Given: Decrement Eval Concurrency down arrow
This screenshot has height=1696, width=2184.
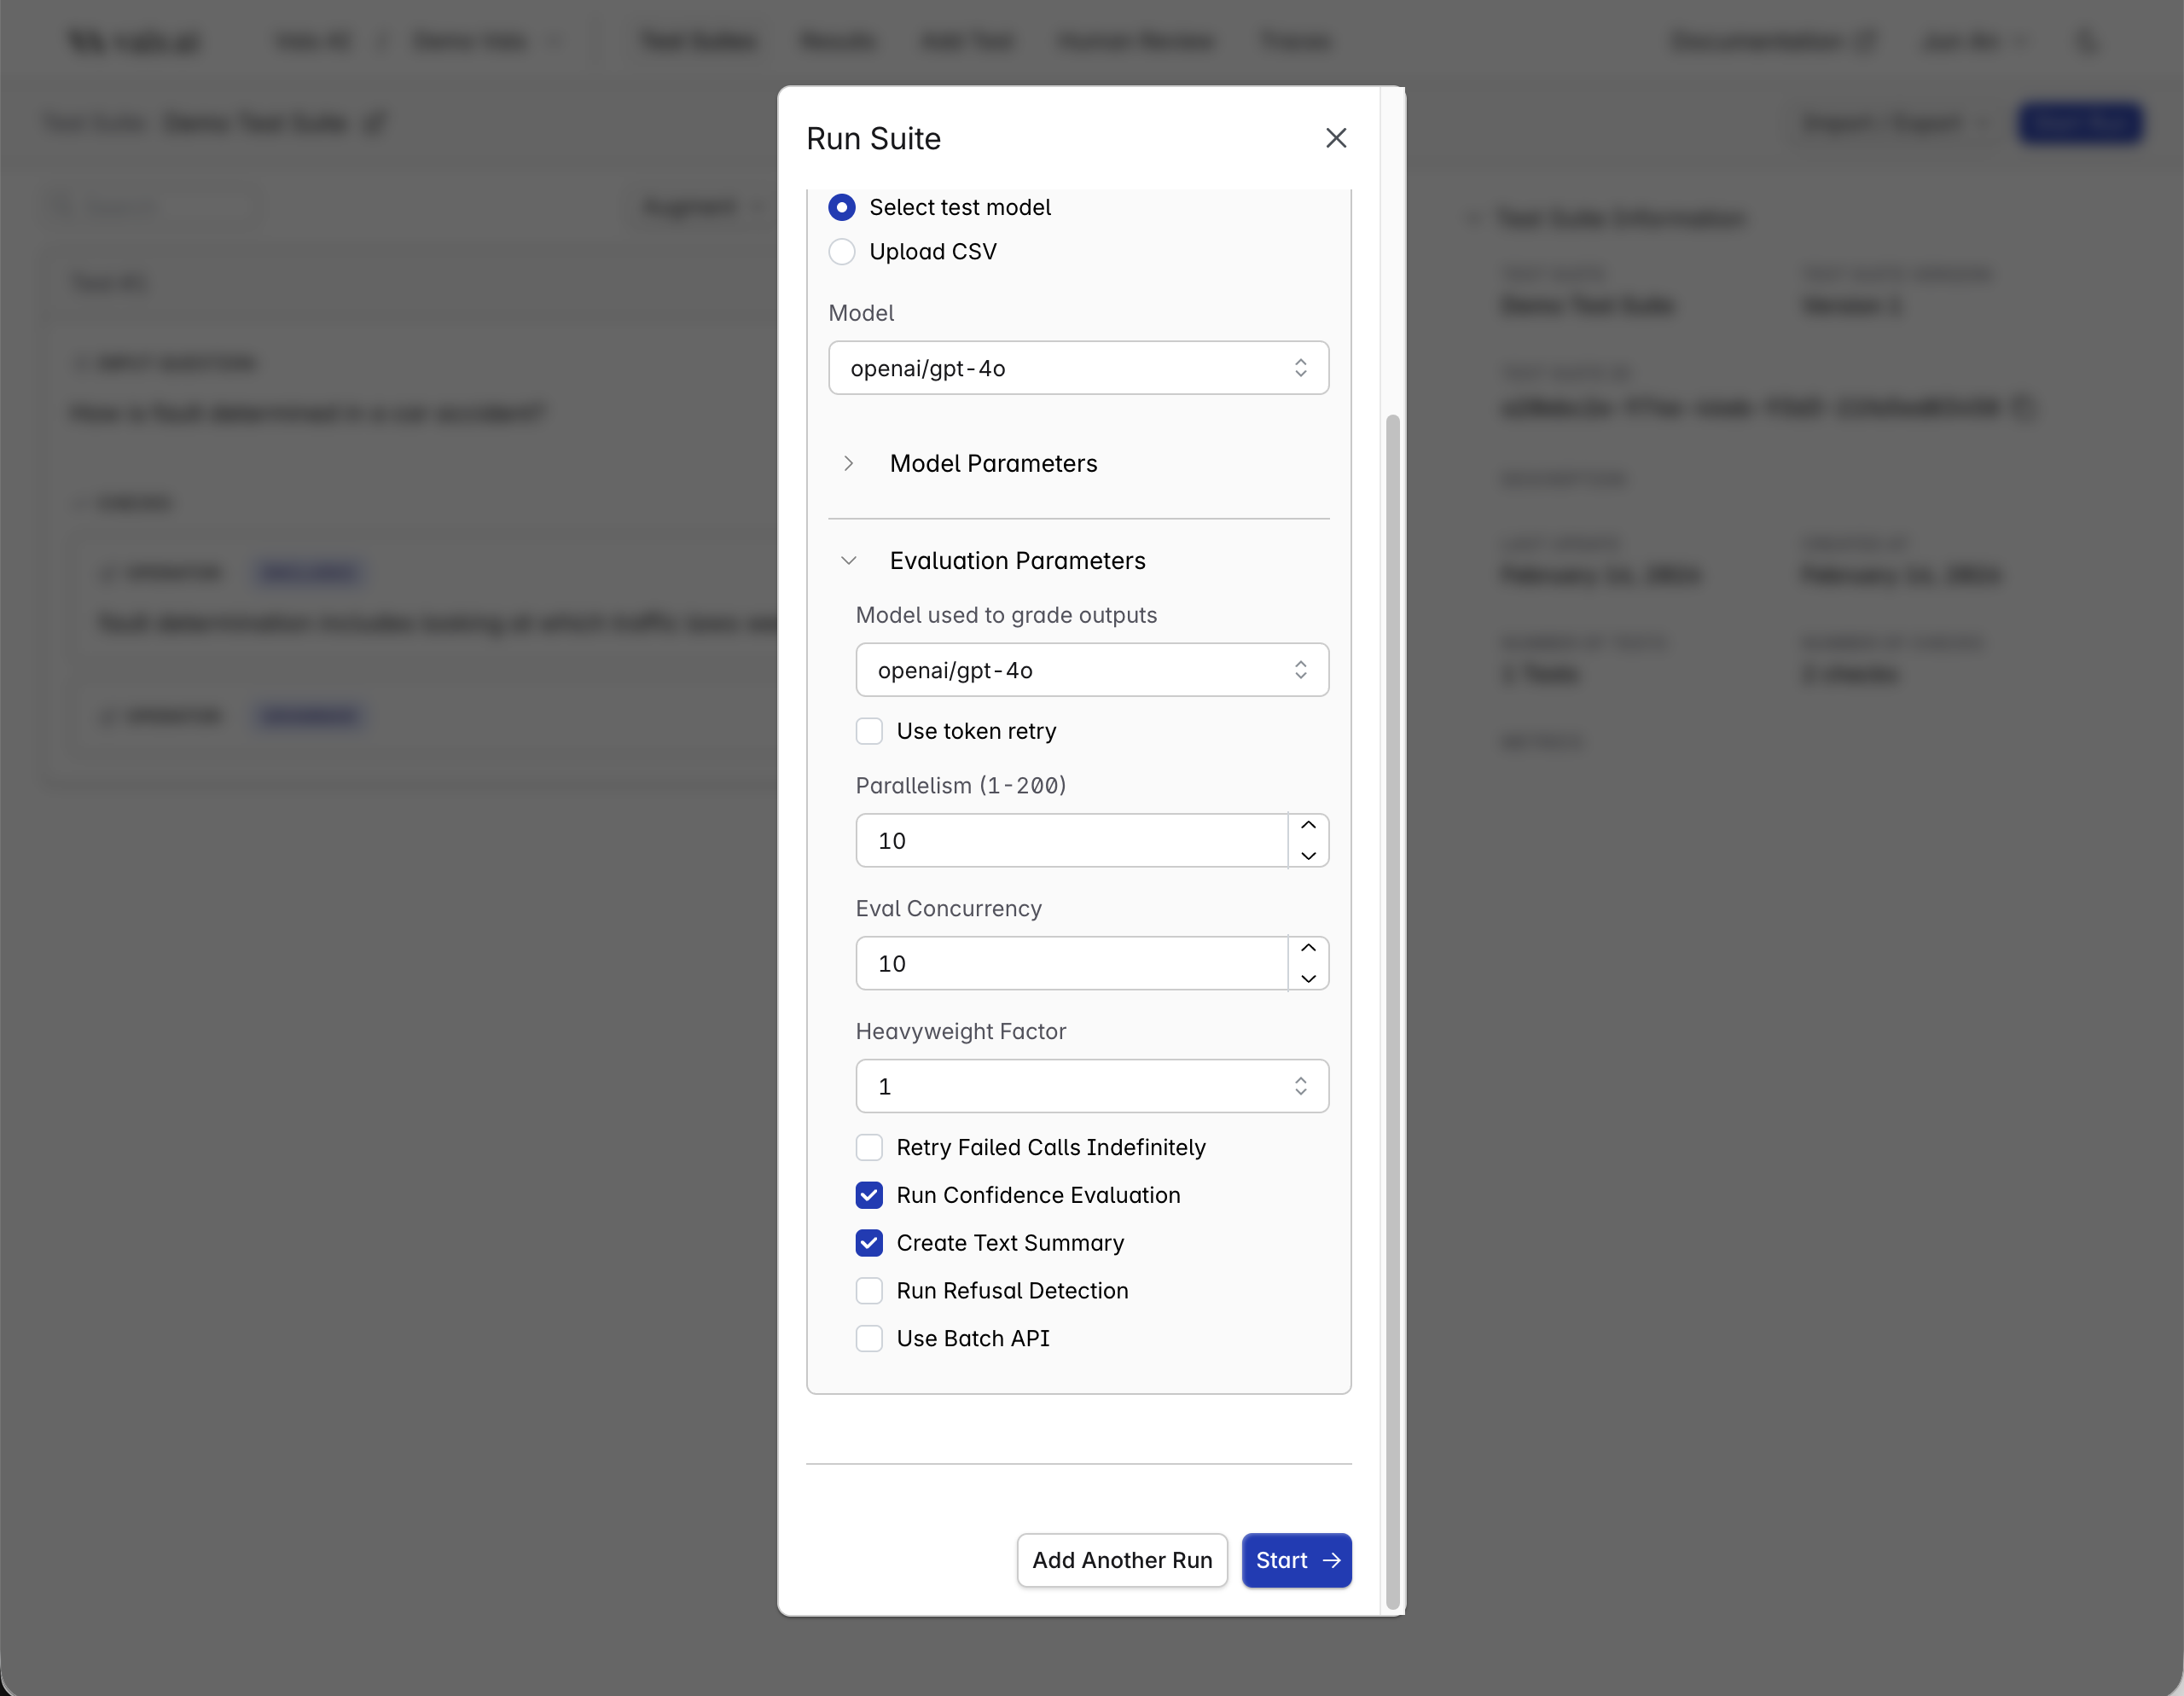Looking at the screenshot, I should click(x=1308, y=979).
